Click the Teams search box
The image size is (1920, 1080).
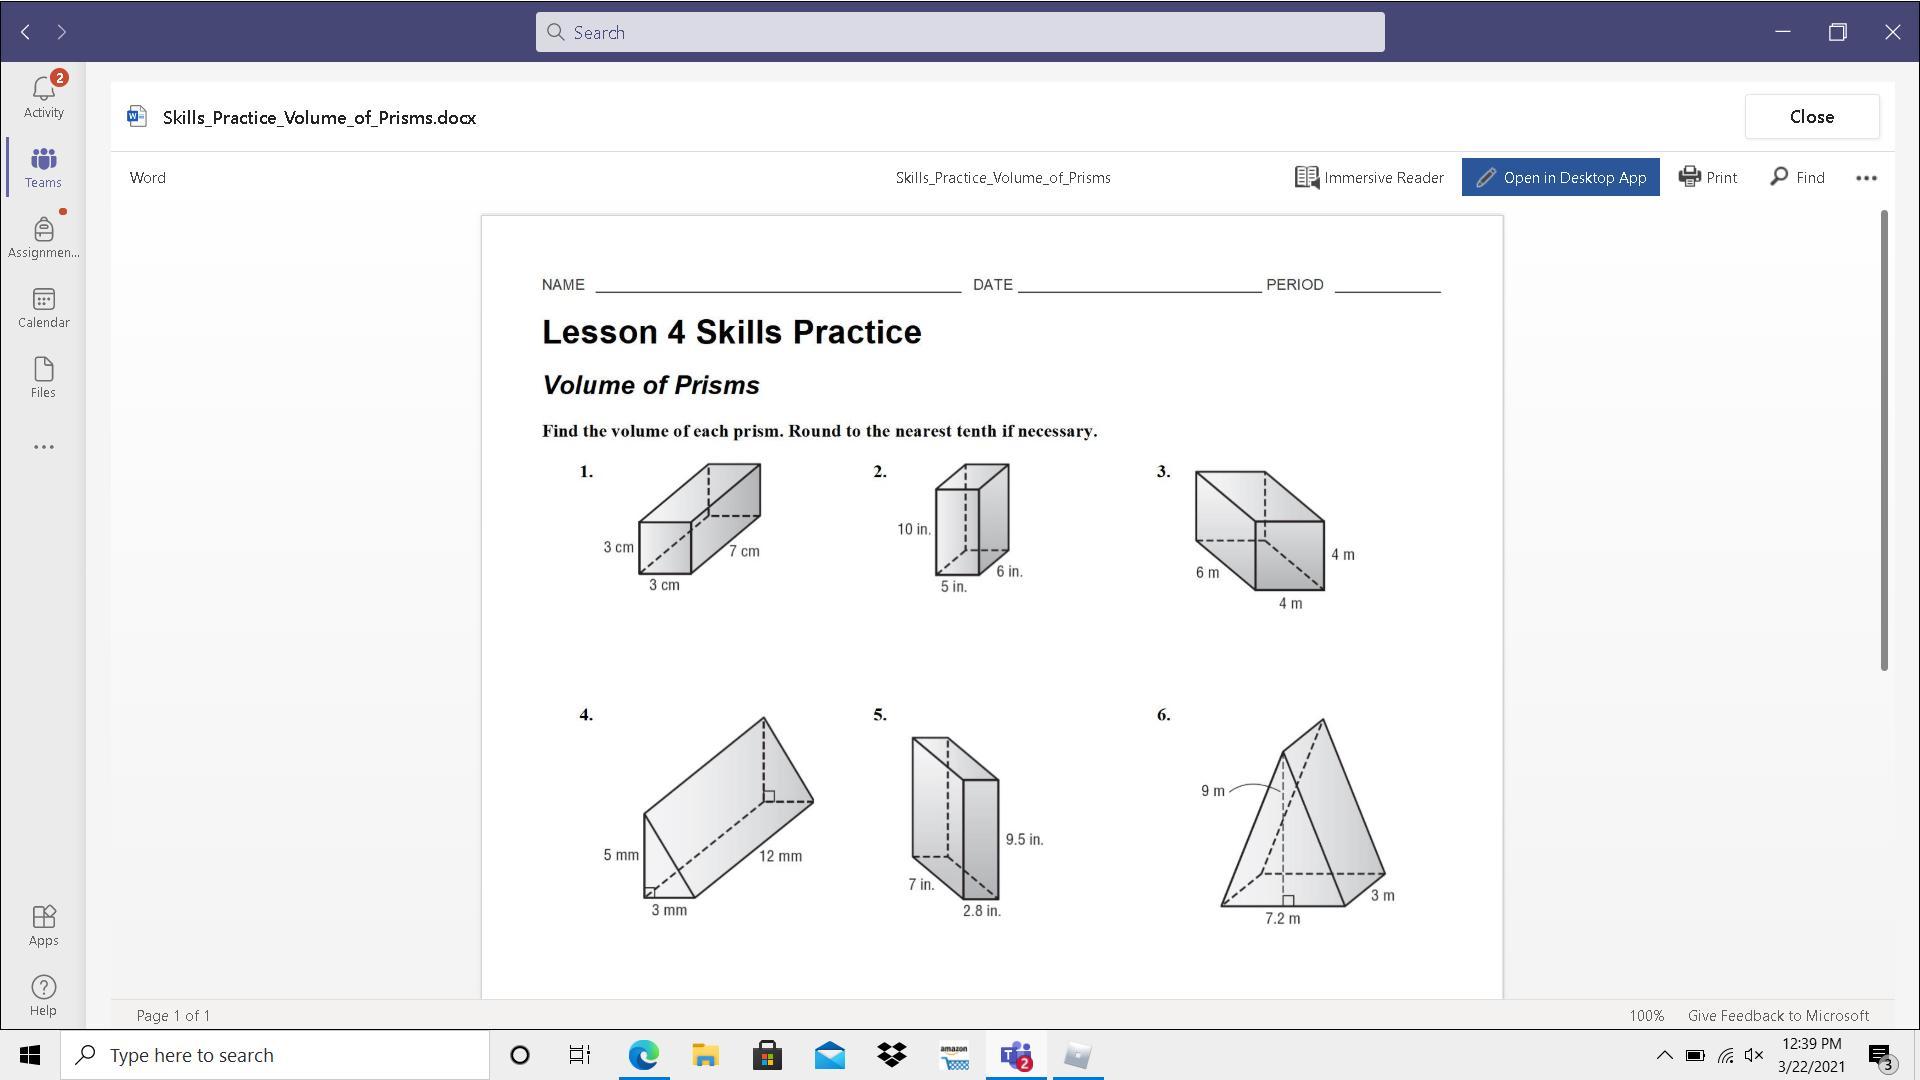click(960, 32)
